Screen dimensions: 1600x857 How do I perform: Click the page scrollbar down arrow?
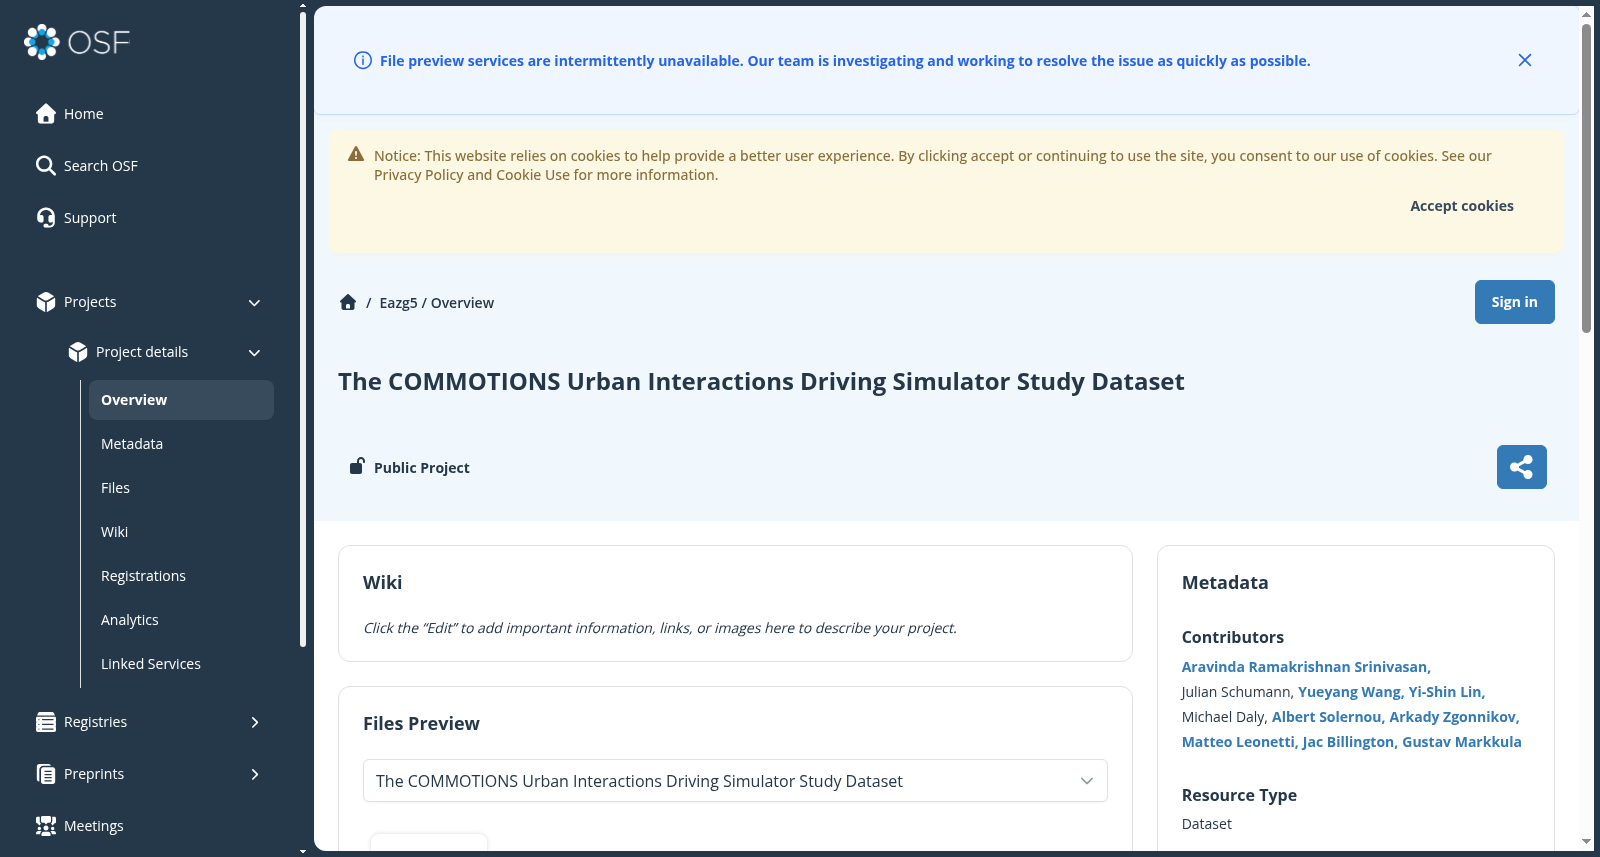pos(1586,842)
